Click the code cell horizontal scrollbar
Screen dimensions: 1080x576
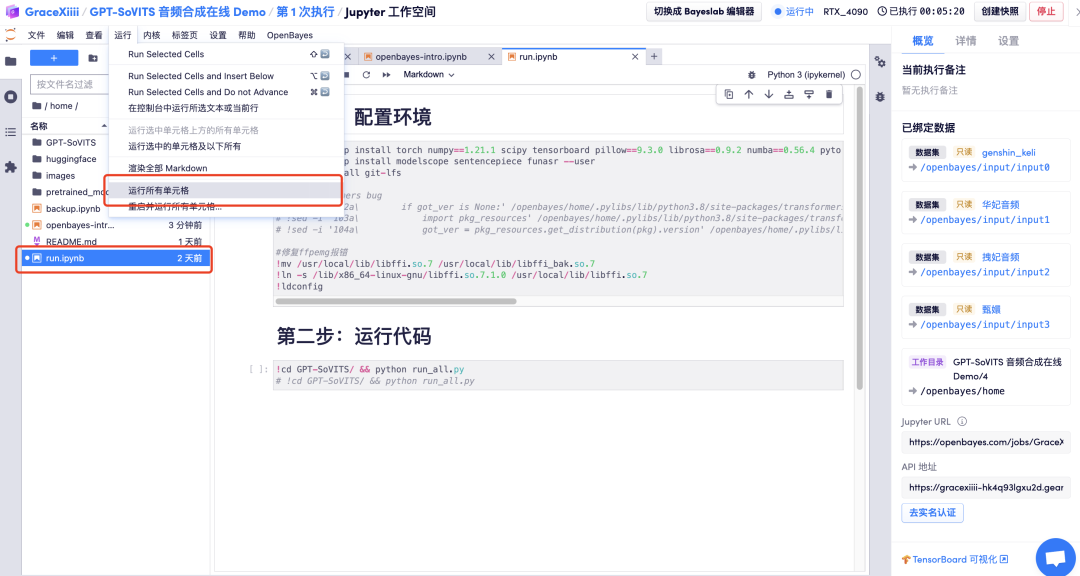coord(396,301)
